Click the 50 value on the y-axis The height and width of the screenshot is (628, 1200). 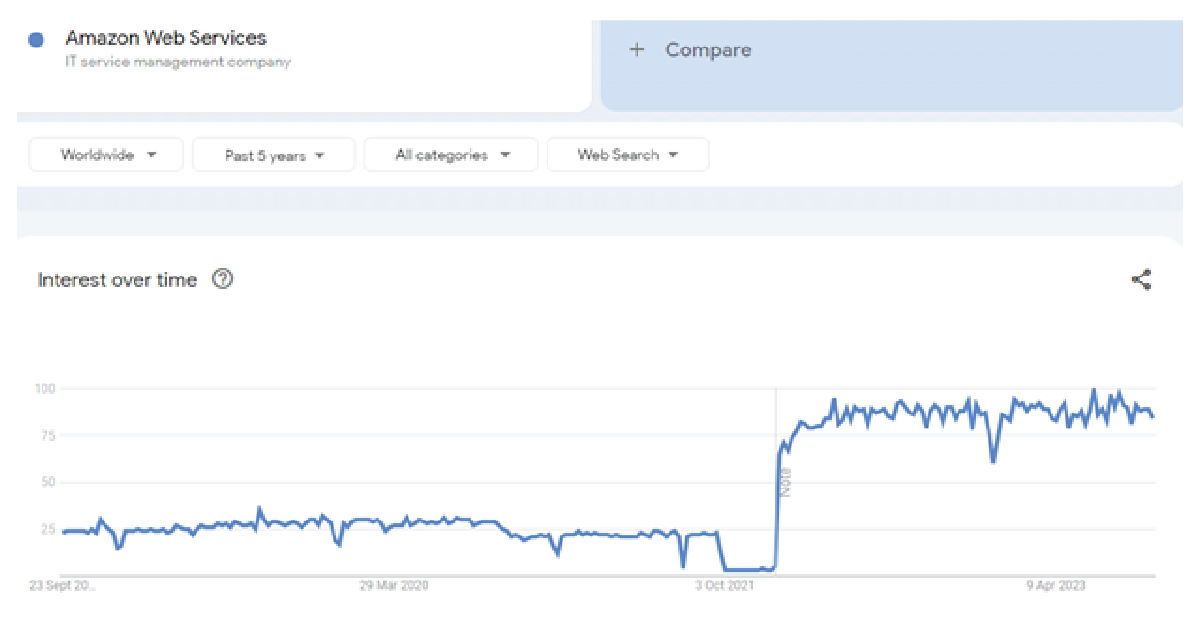point(46,482)
